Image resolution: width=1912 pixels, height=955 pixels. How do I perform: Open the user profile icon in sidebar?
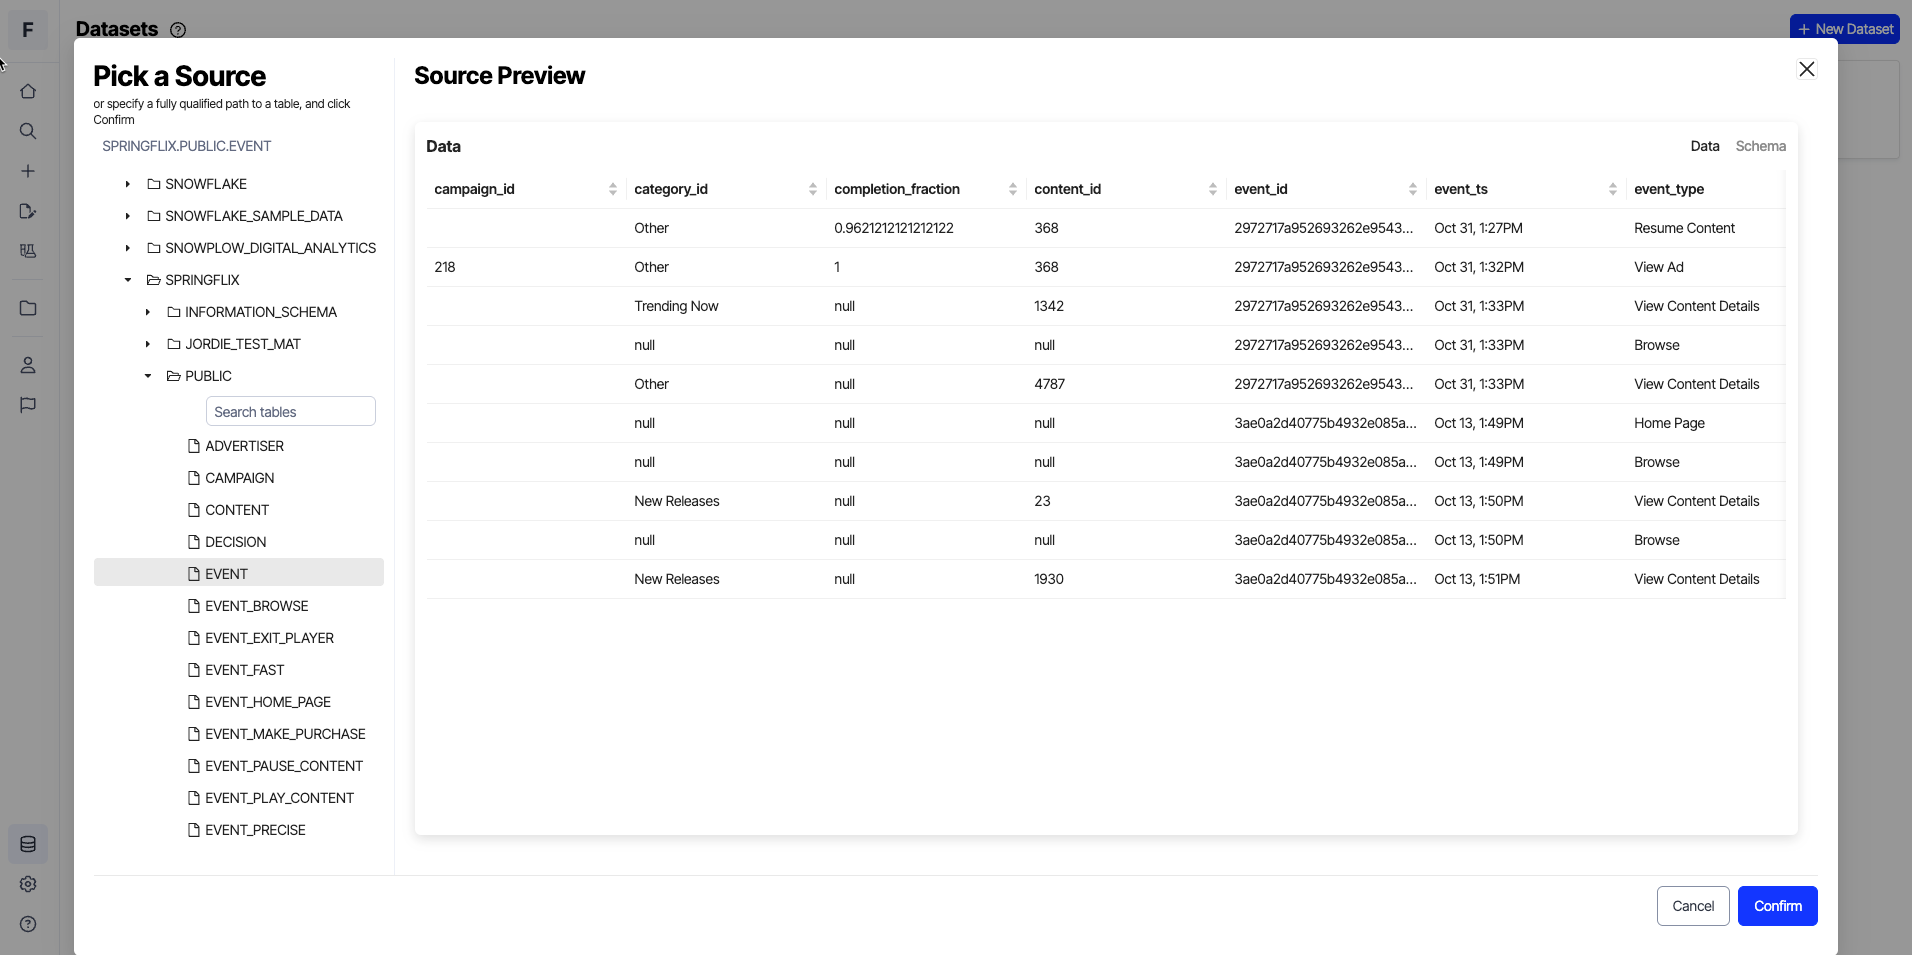(28, 365)
